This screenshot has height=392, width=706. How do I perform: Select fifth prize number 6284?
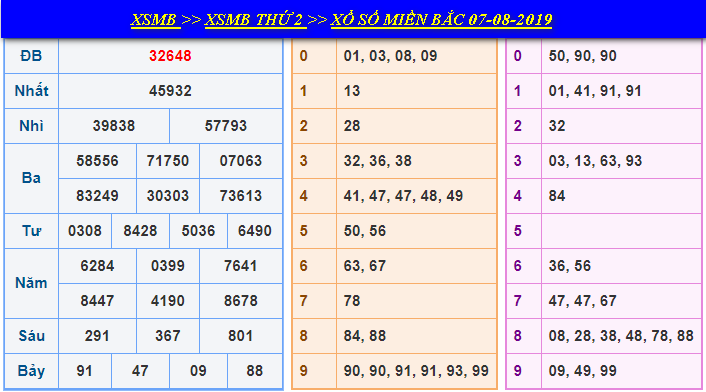(97, 266)
